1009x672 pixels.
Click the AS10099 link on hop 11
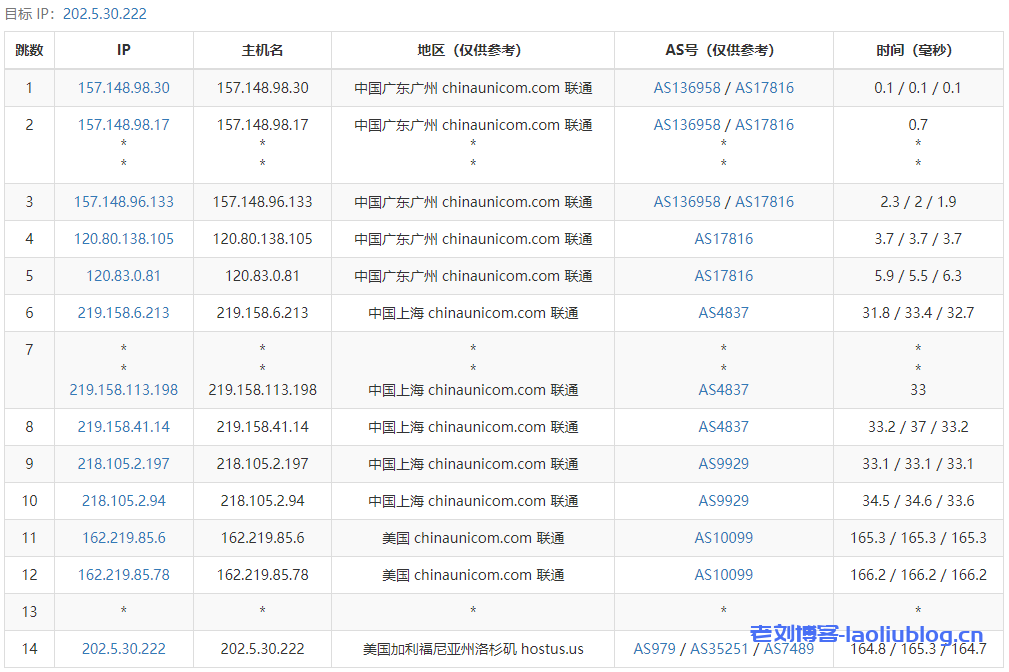coord(723,537)
